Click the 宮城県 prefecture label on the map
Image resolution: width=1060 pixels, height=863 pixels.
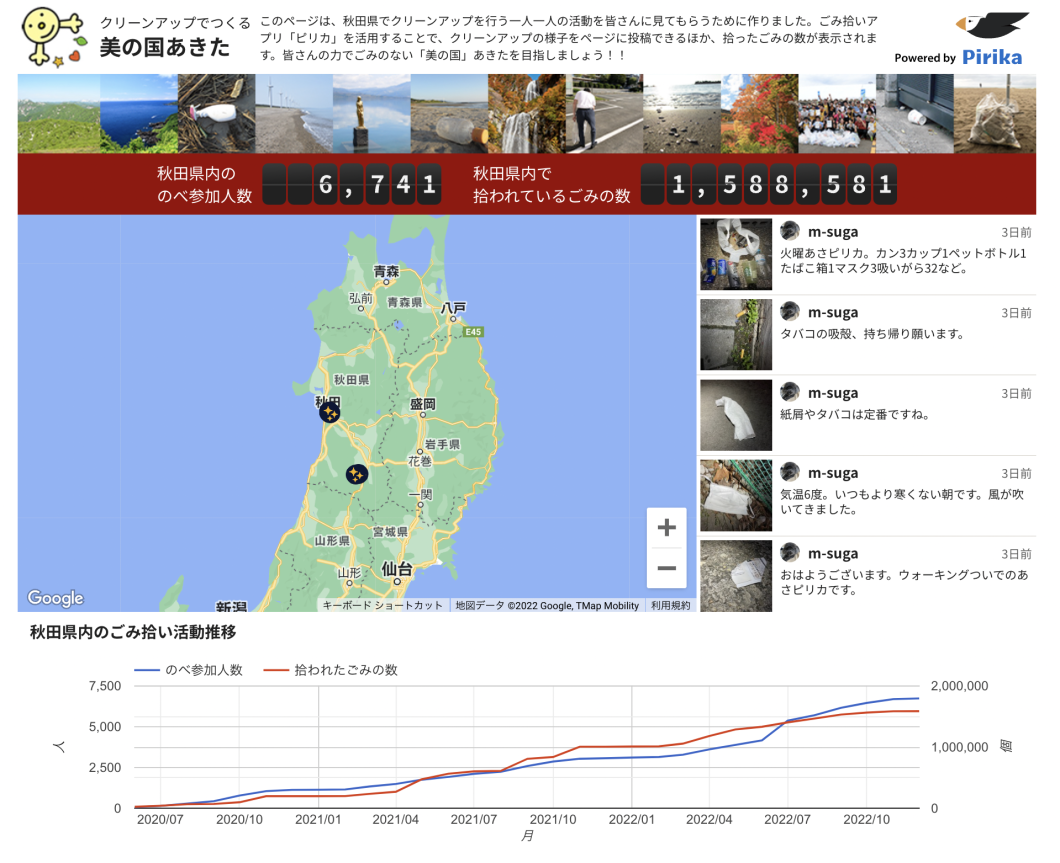tap(391, 532)
